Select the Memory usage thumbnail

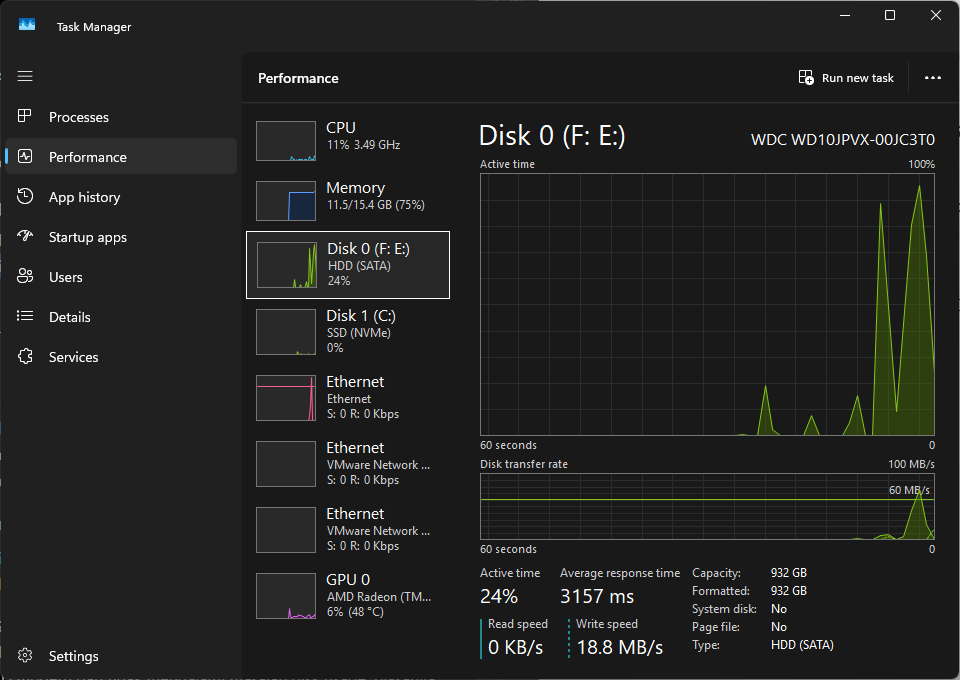coord(286,201)
